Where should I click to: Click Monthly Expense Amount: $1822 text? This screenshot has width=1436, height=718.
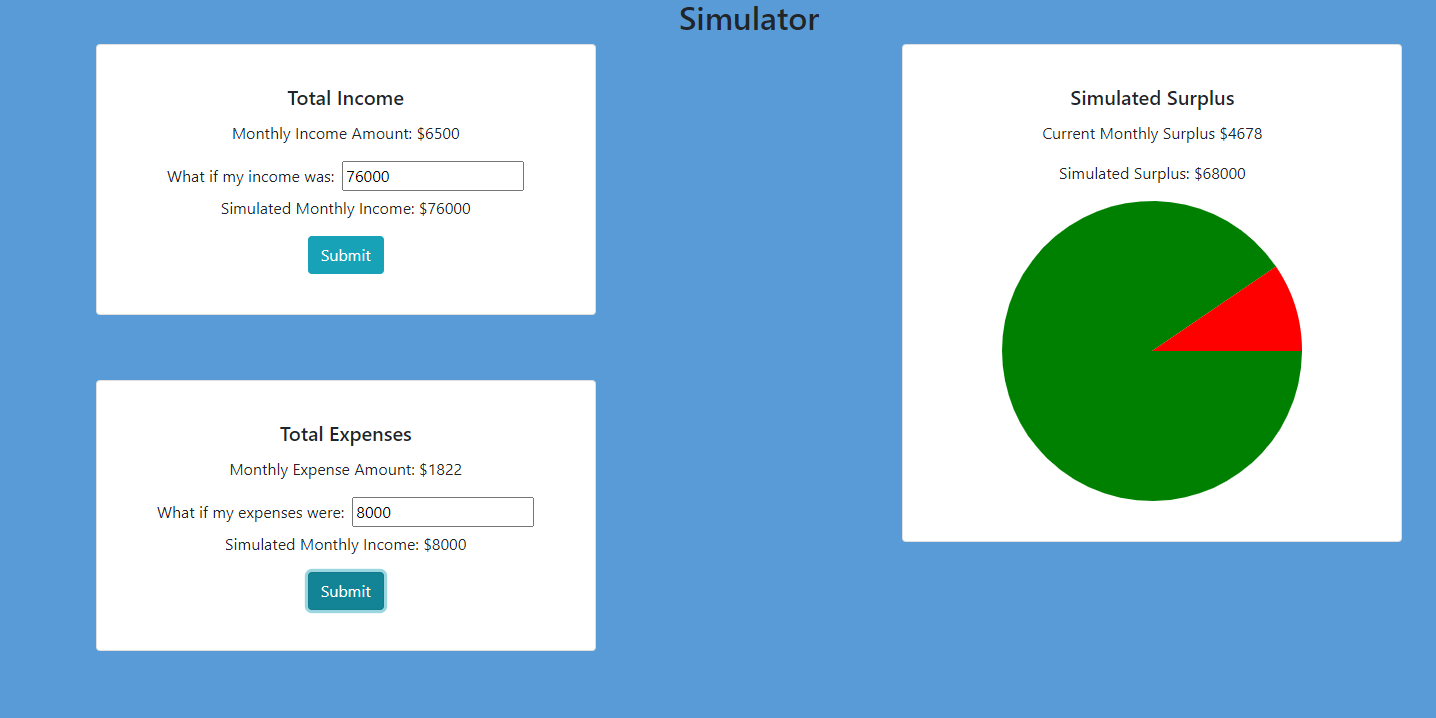[x=346, y=470]
